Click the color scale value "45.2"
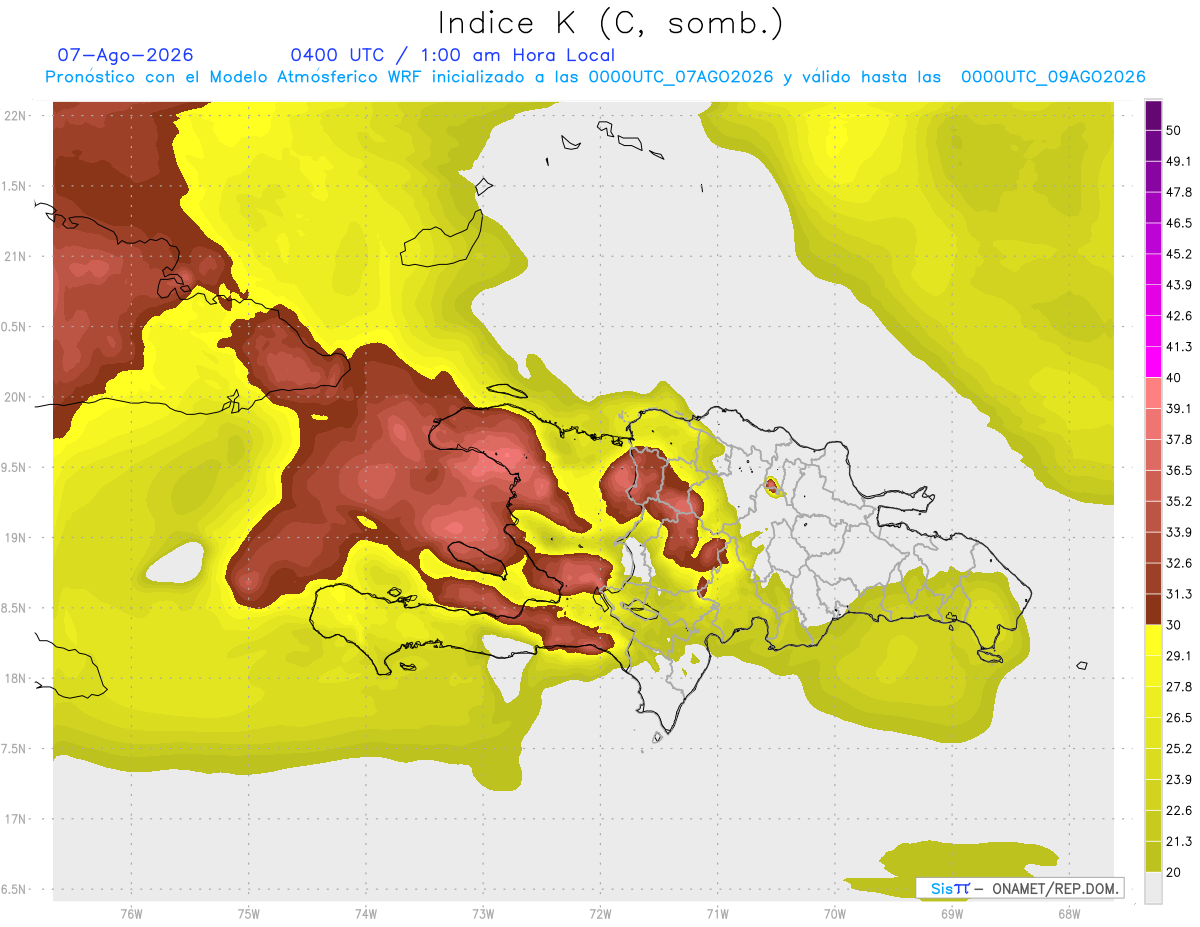Viewport: 1200px width, 927px height. pyautogui.click(x=1179, y=254)
